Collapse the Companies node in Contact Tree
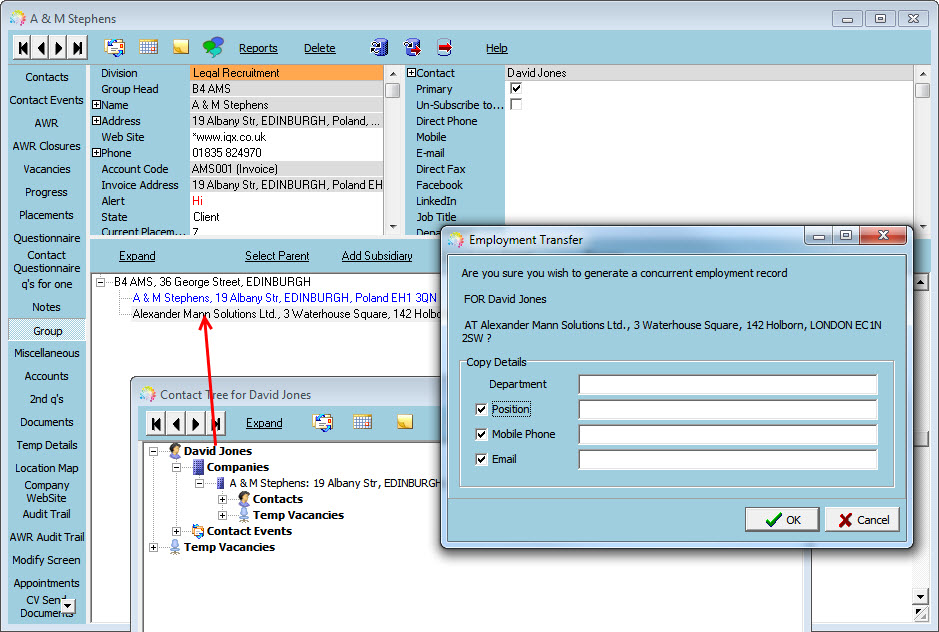This screenshot has height=632, width=939. pos(176,467)
